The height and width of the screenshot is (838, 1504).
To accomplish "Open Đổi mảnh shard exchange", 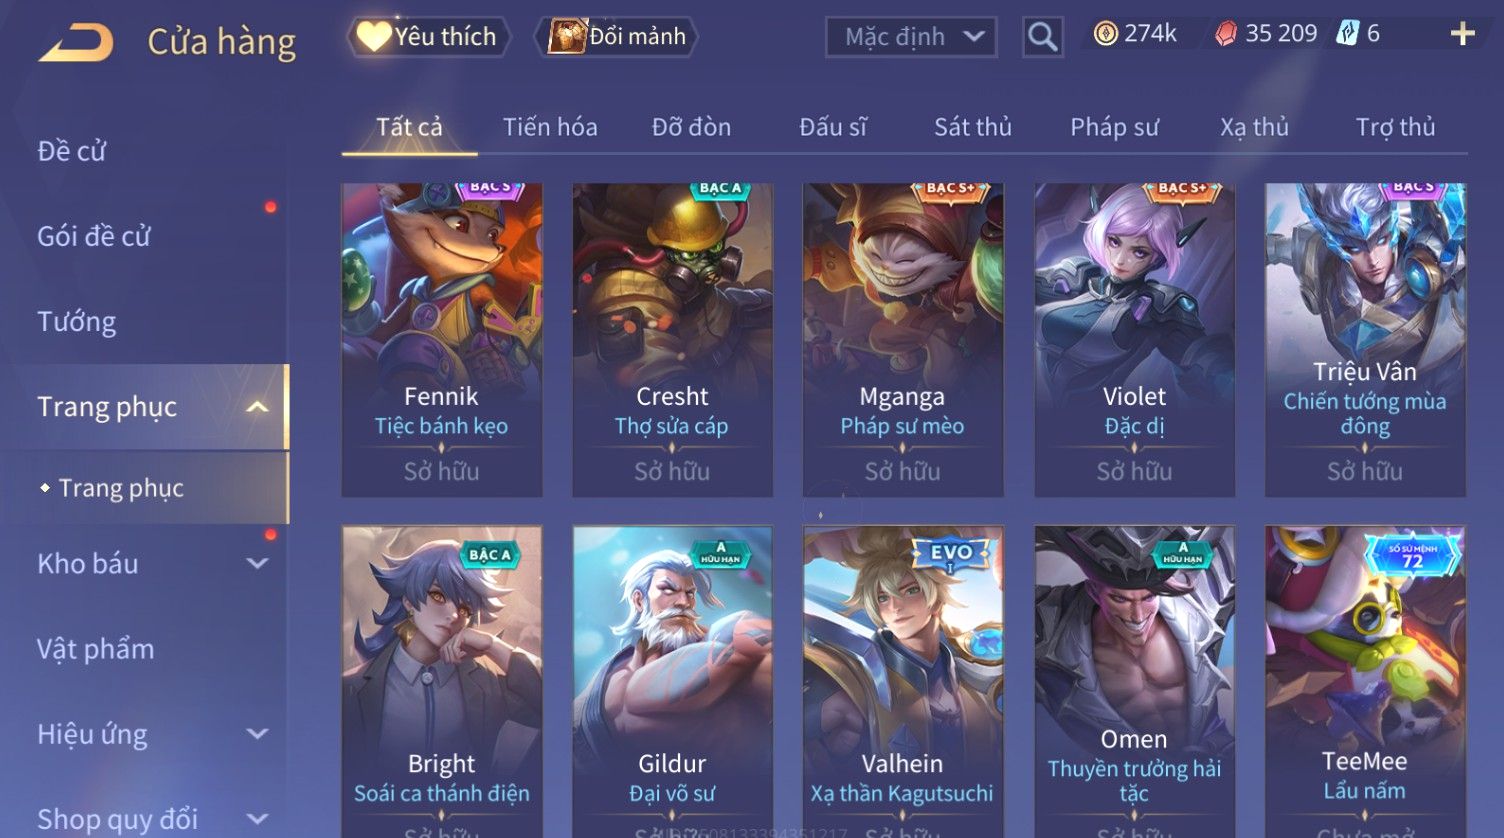I will tap(617, 37).
